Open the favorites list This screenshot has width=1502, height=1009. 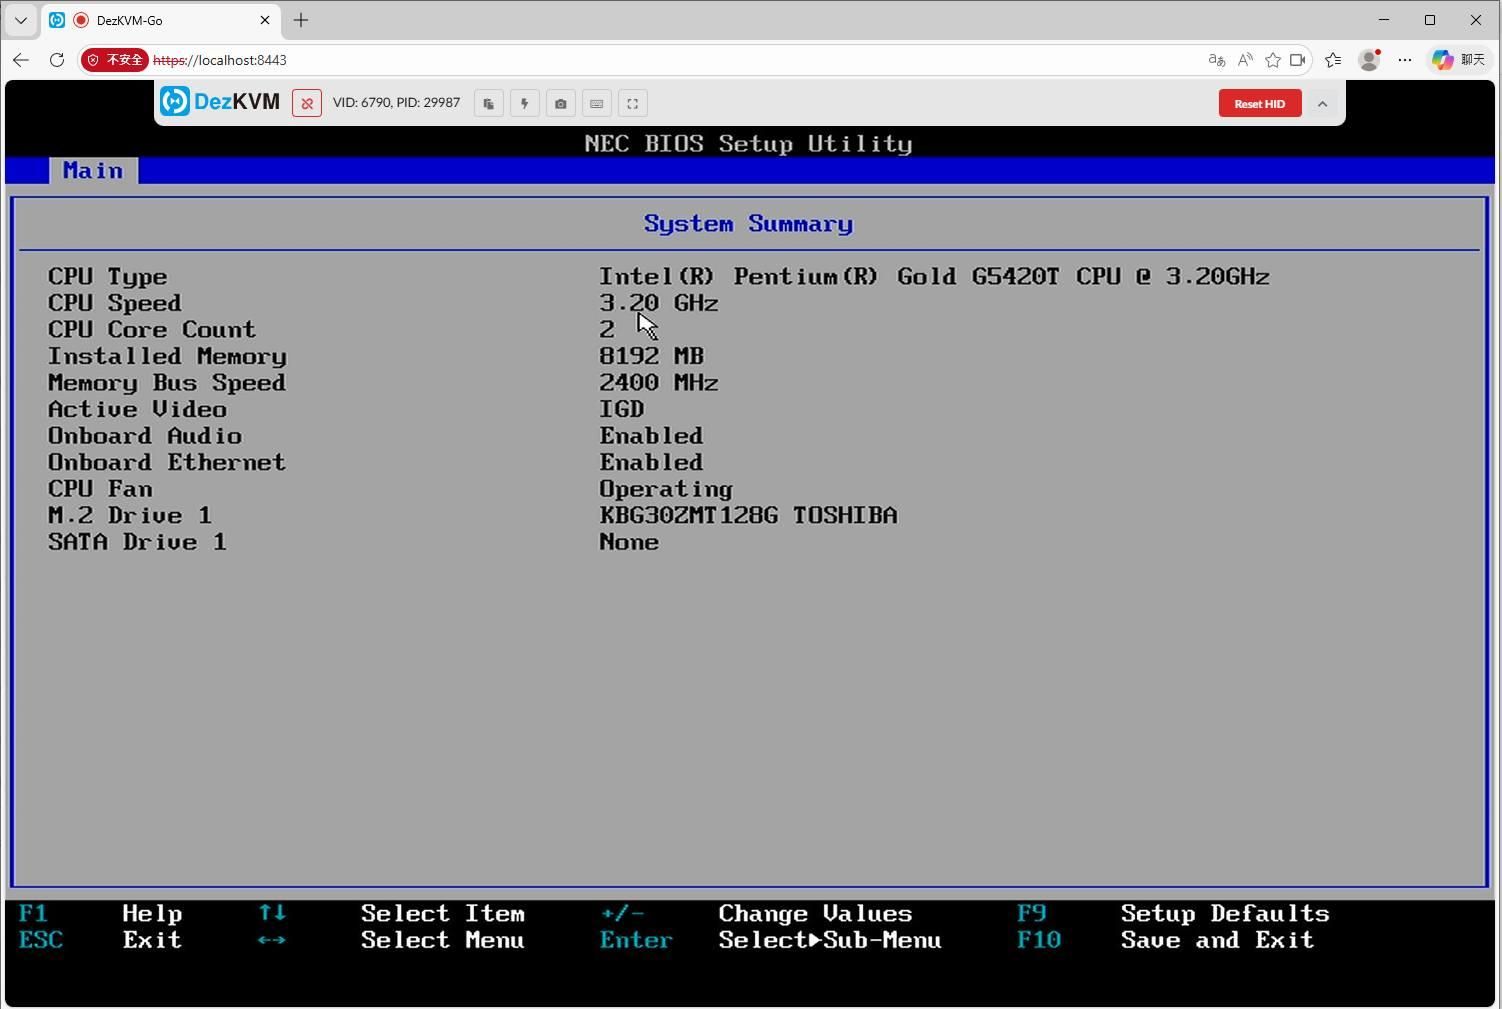point(1333,60)
